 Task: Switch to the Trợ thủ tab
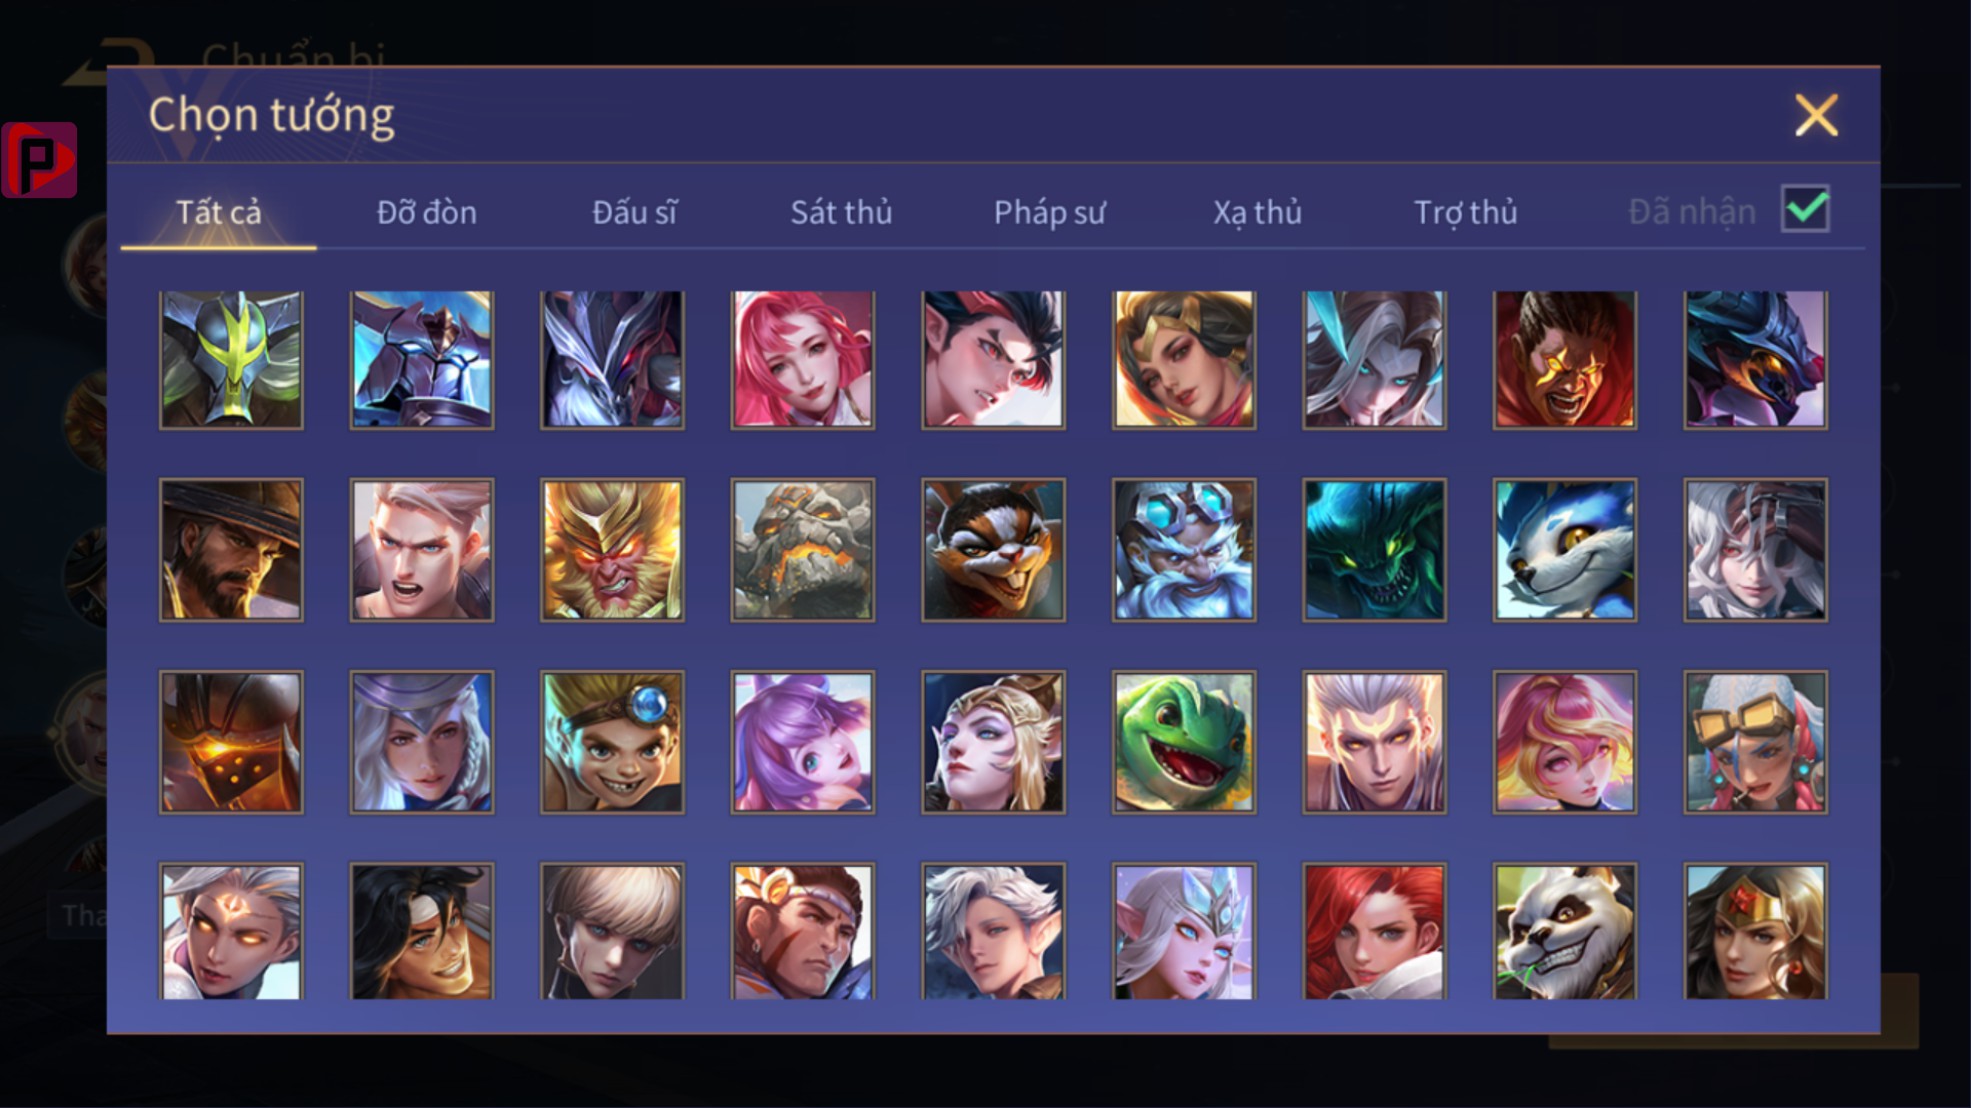point(1465,212)
